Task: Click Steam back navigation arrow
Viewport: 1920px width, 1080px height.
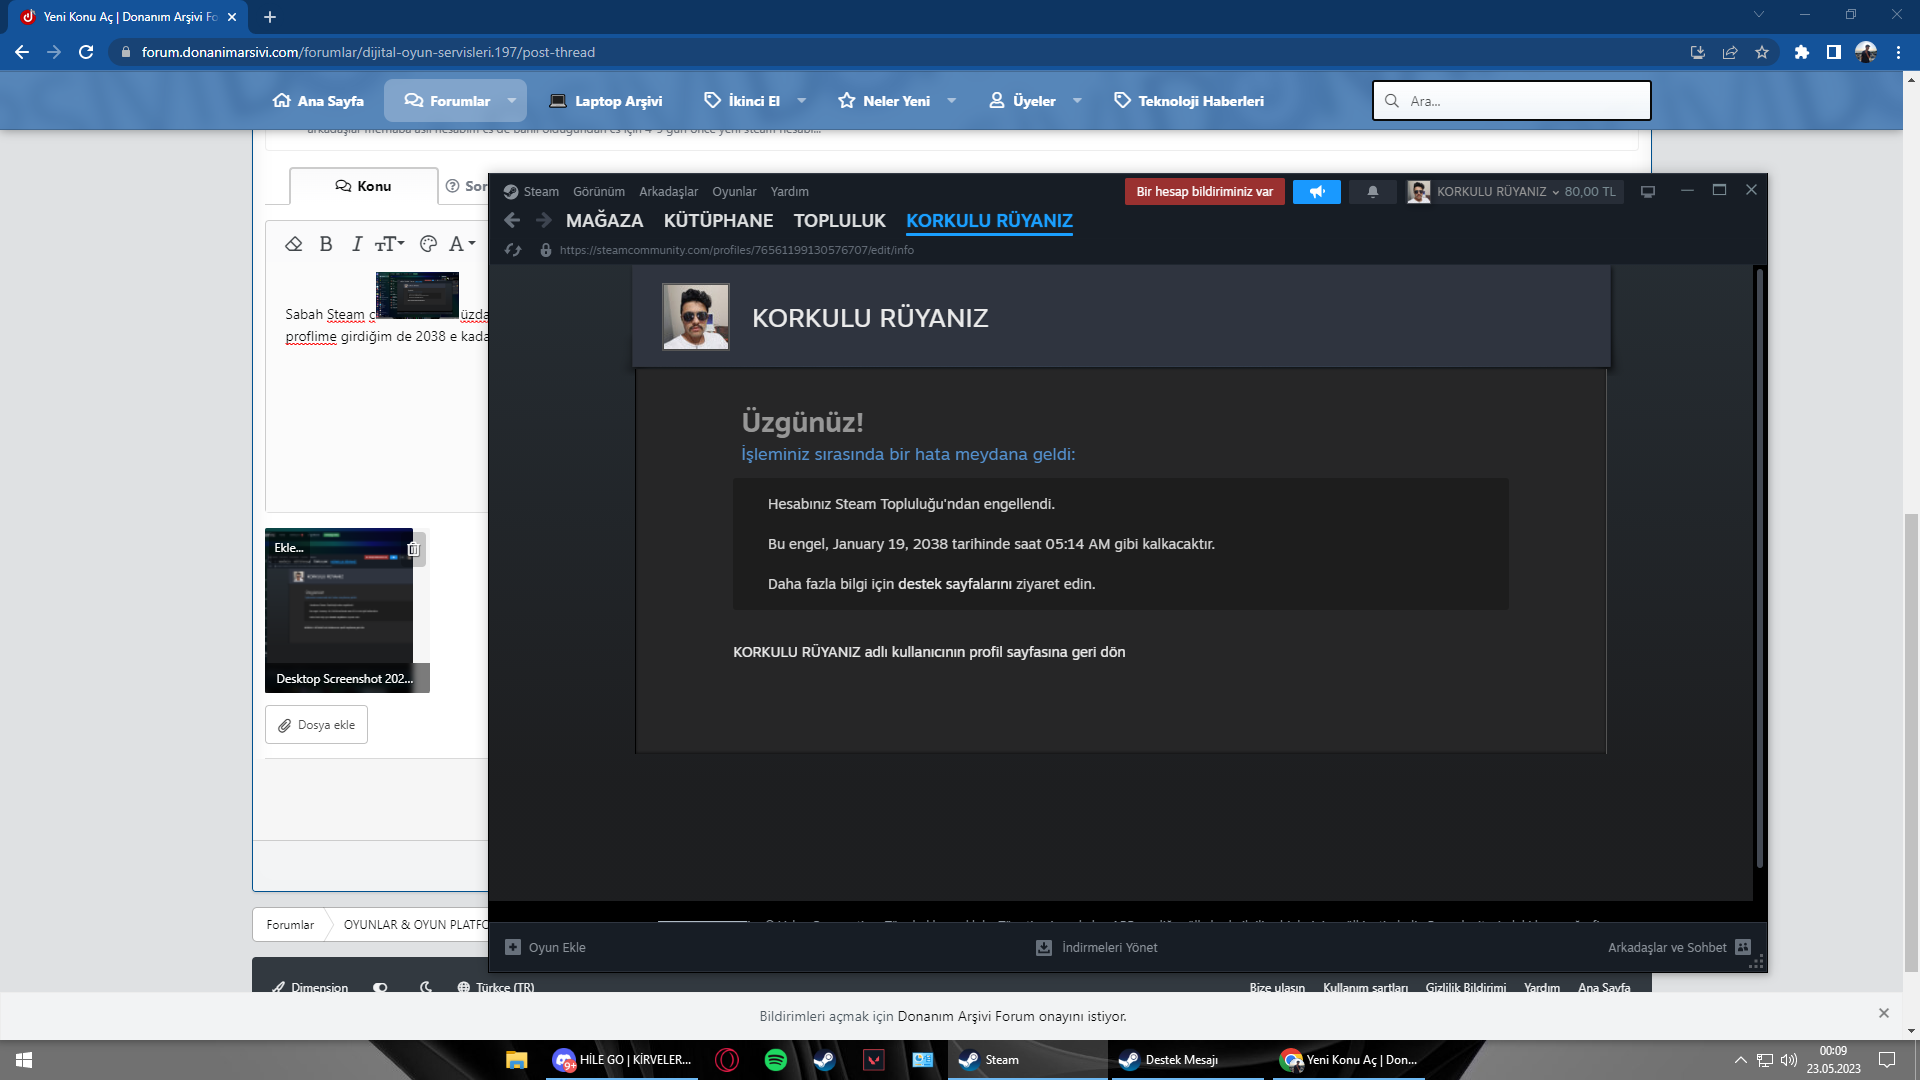Action: pos(512,220)
